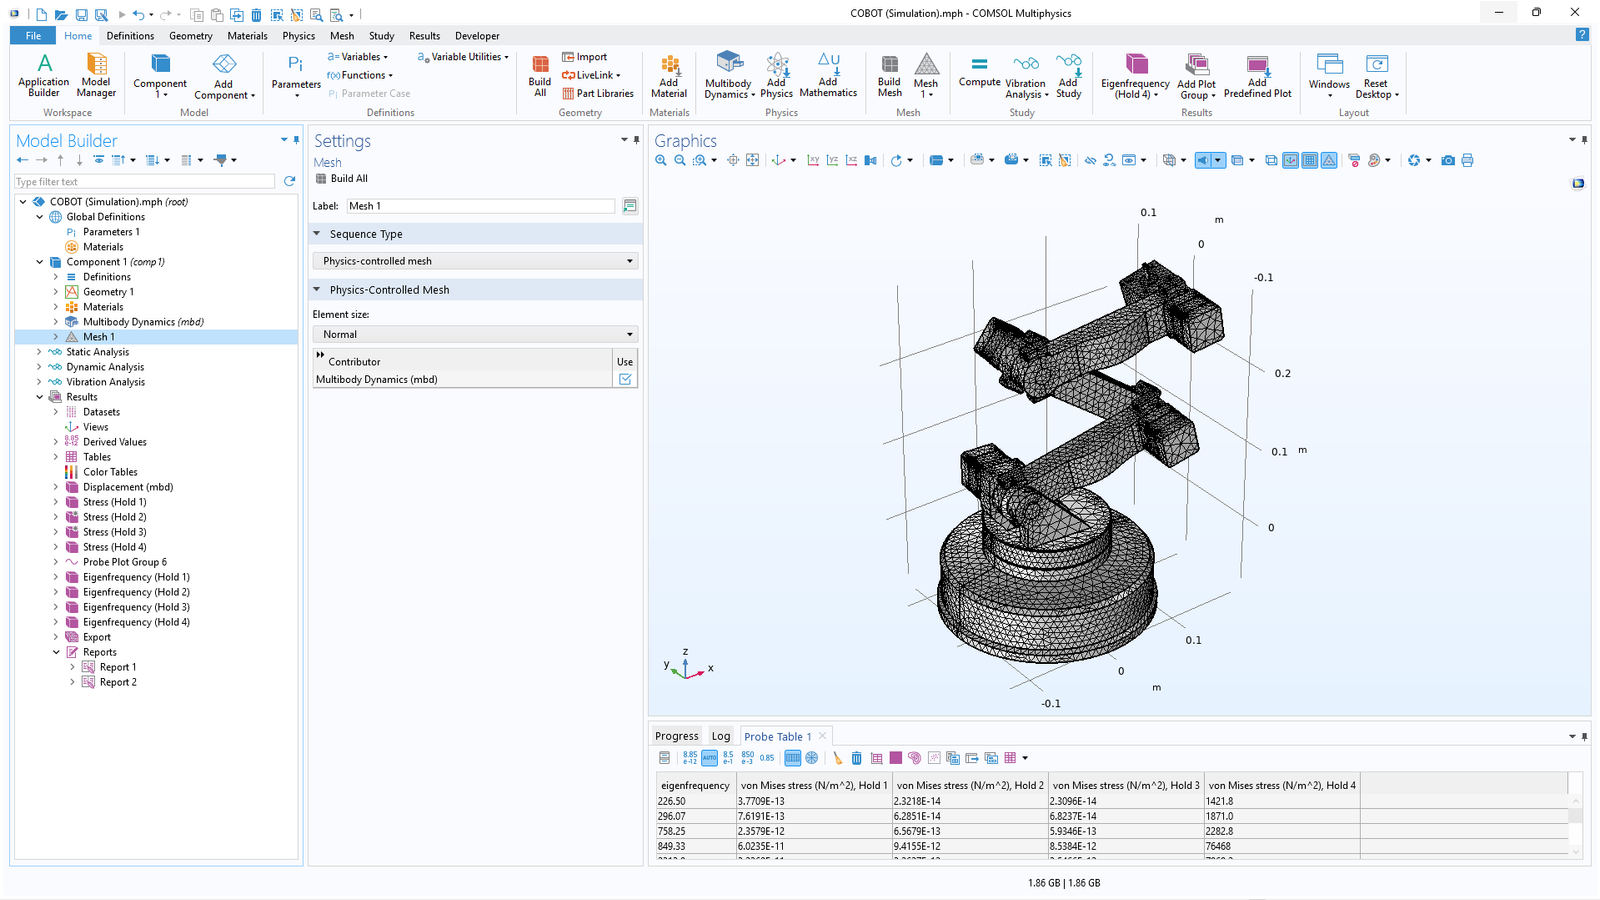Image resolution: width=1600 pixels, height=900 pixels.
Task: Open the Physics-controlled mesh sequence dropdown
Action: coord(475,261)
